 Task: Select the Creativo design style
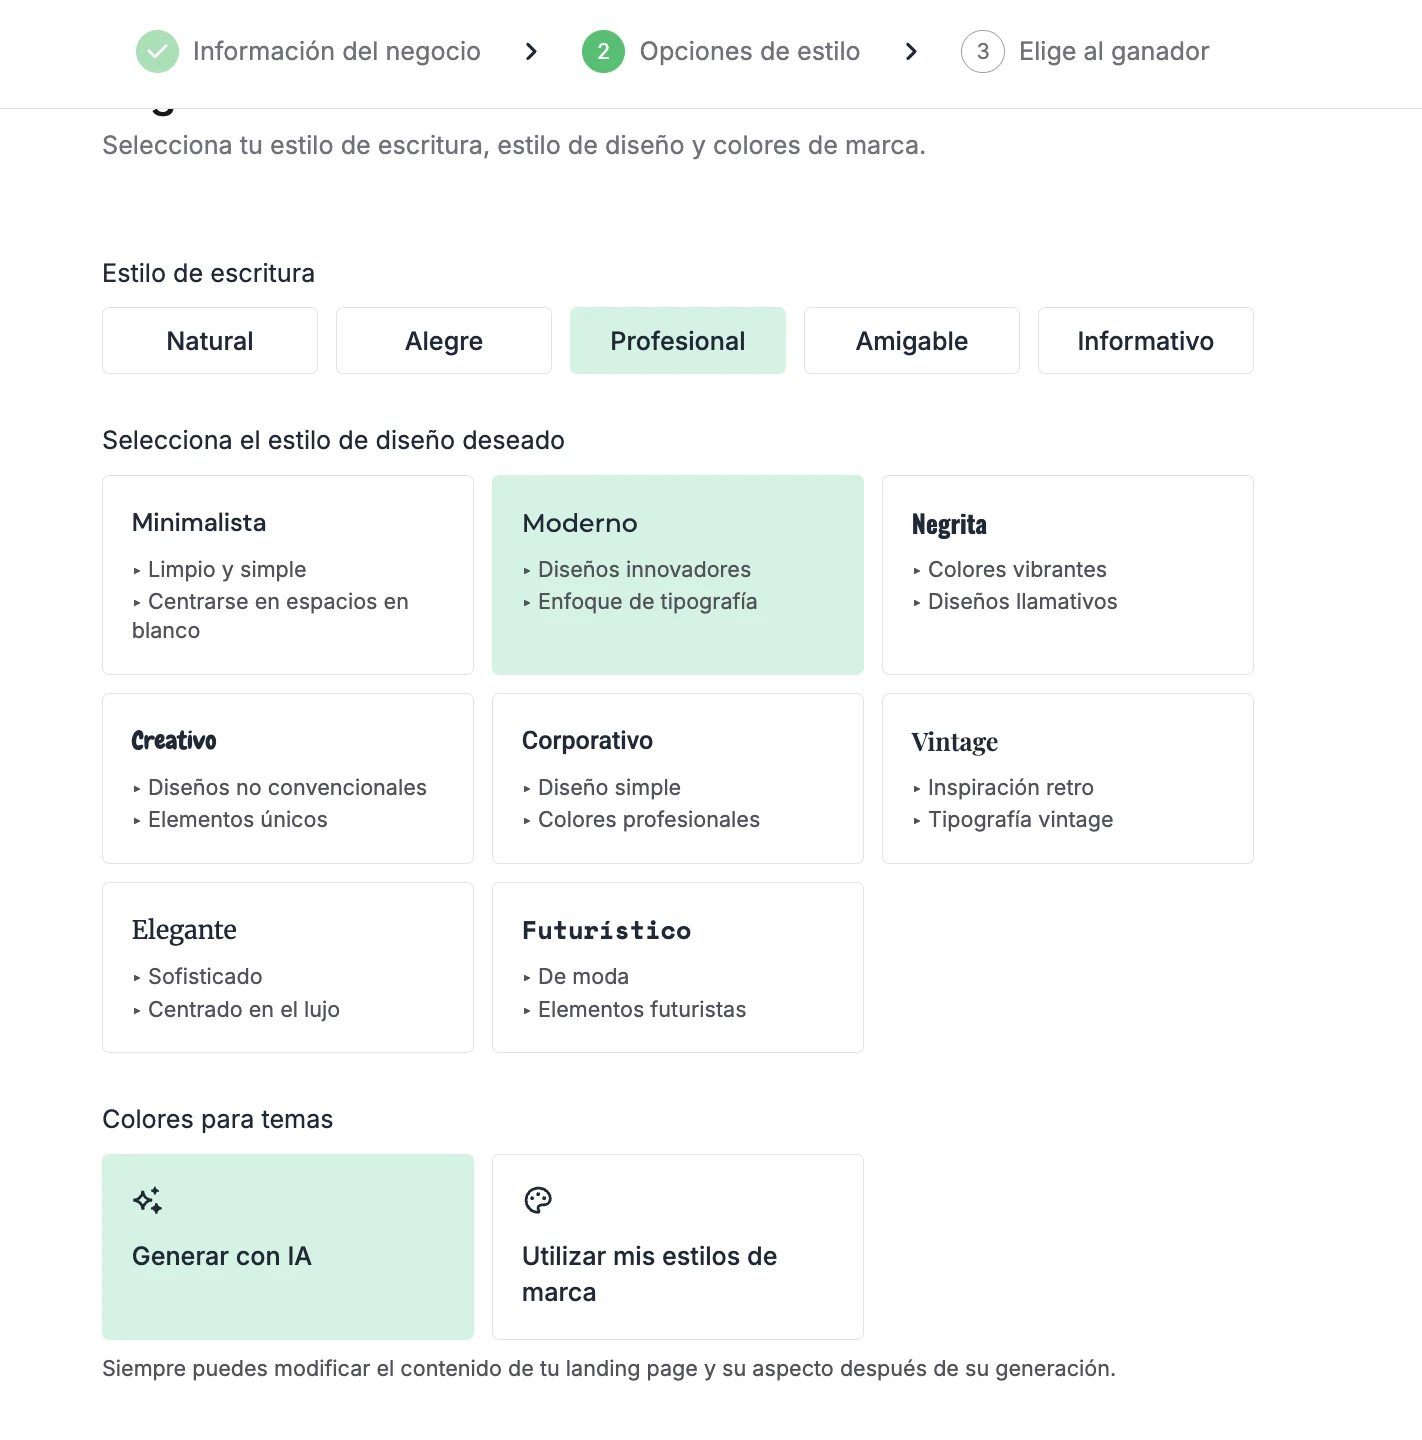pos(287,778)
